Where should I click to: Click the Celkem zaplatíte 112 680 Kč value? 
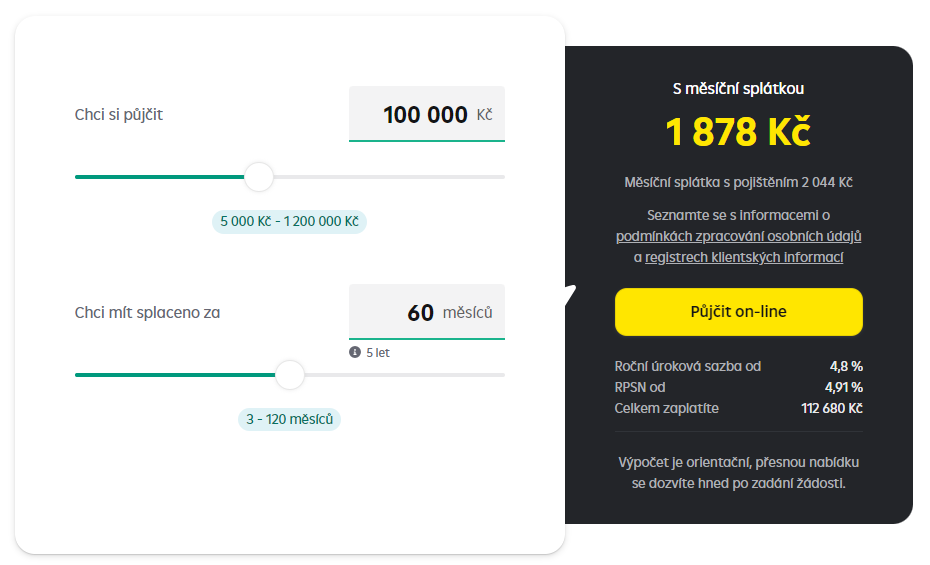pos(832,408)
